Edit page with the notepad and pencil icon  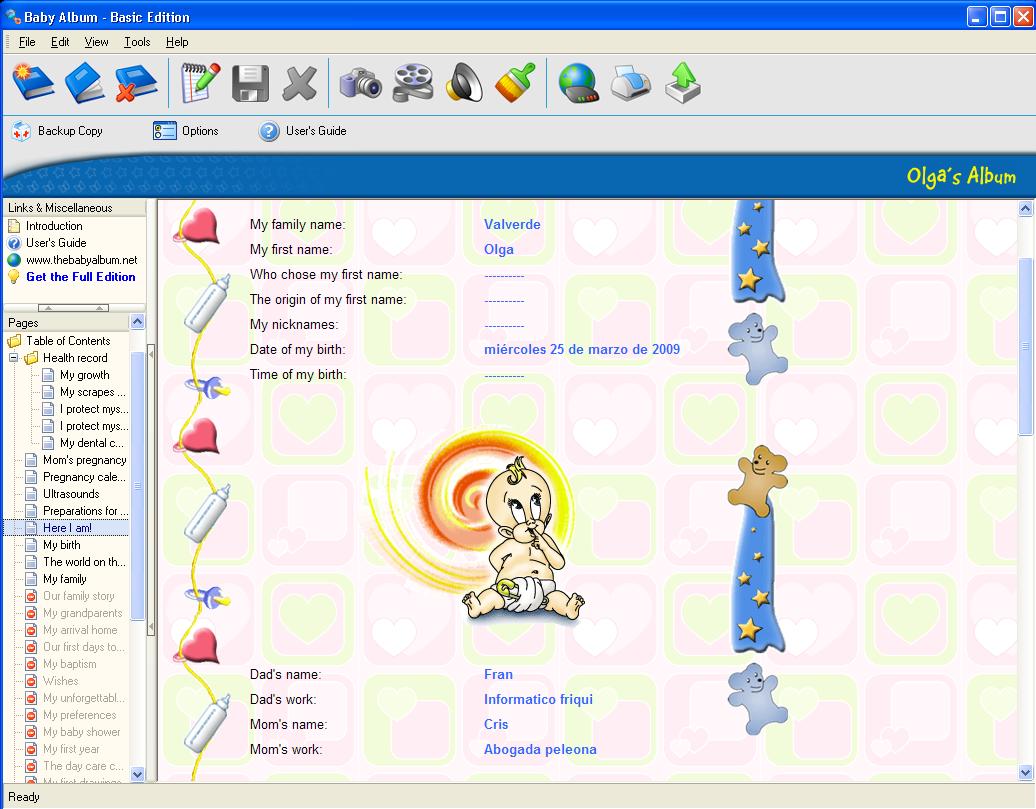(x=201, y=83)
